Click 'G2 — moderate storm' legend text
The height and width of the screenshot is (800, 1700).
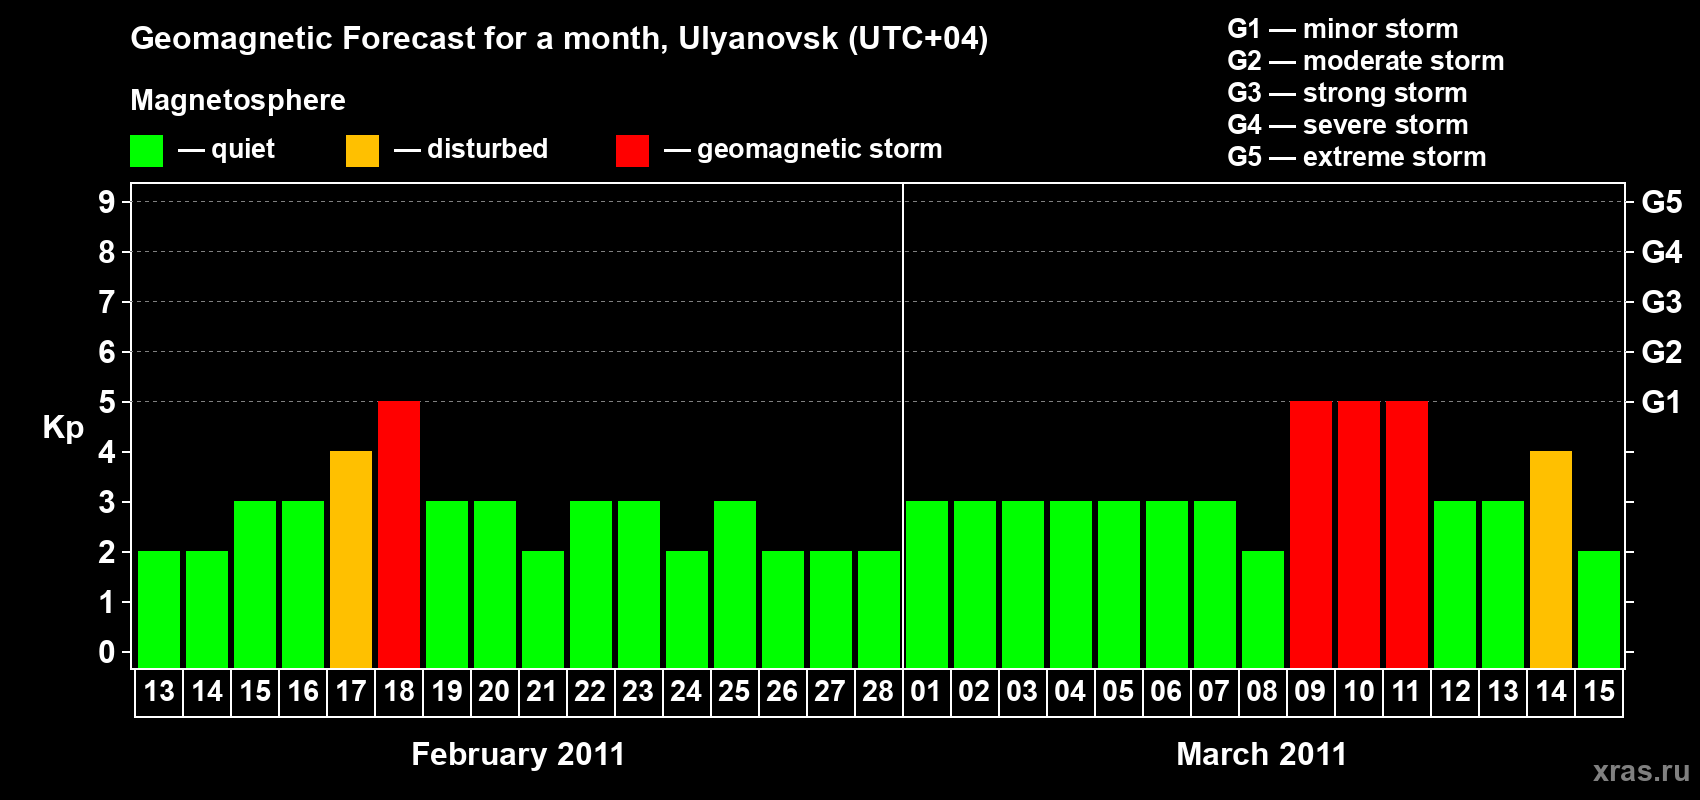[x=1366, y=61]
